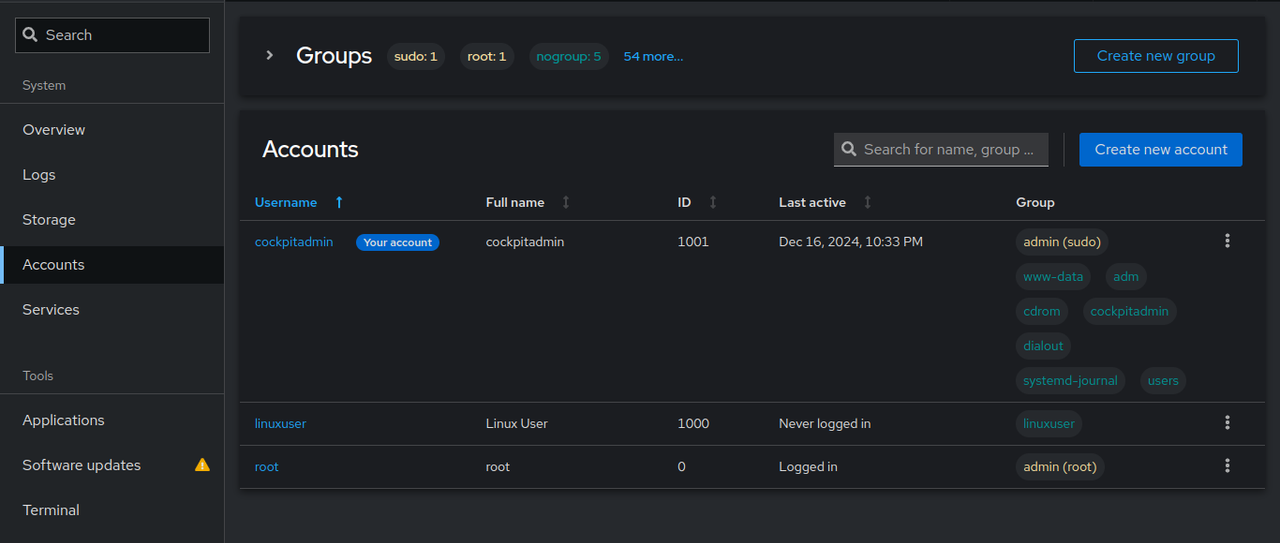Open the Logs page

(x=112, y=175)
